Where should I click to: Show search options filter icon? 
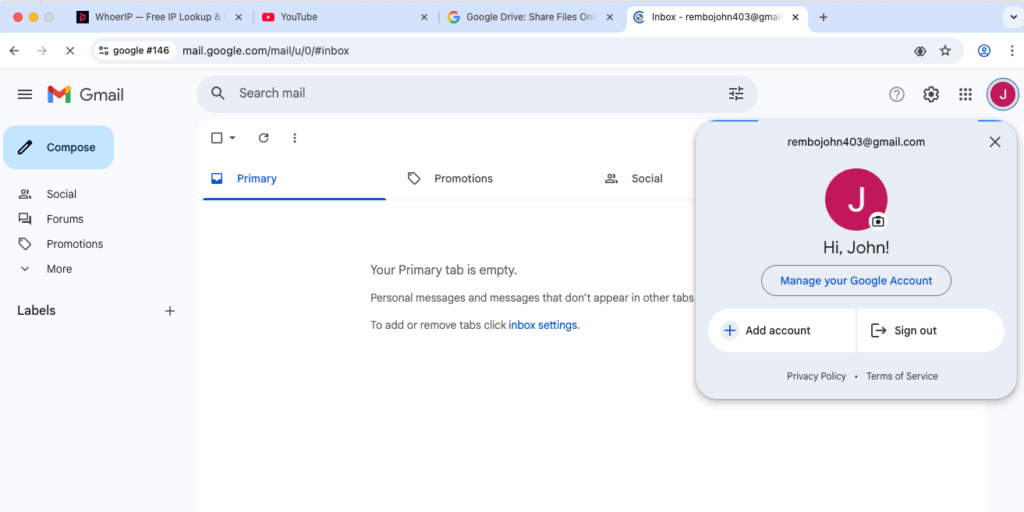click(x=736, y=93)
